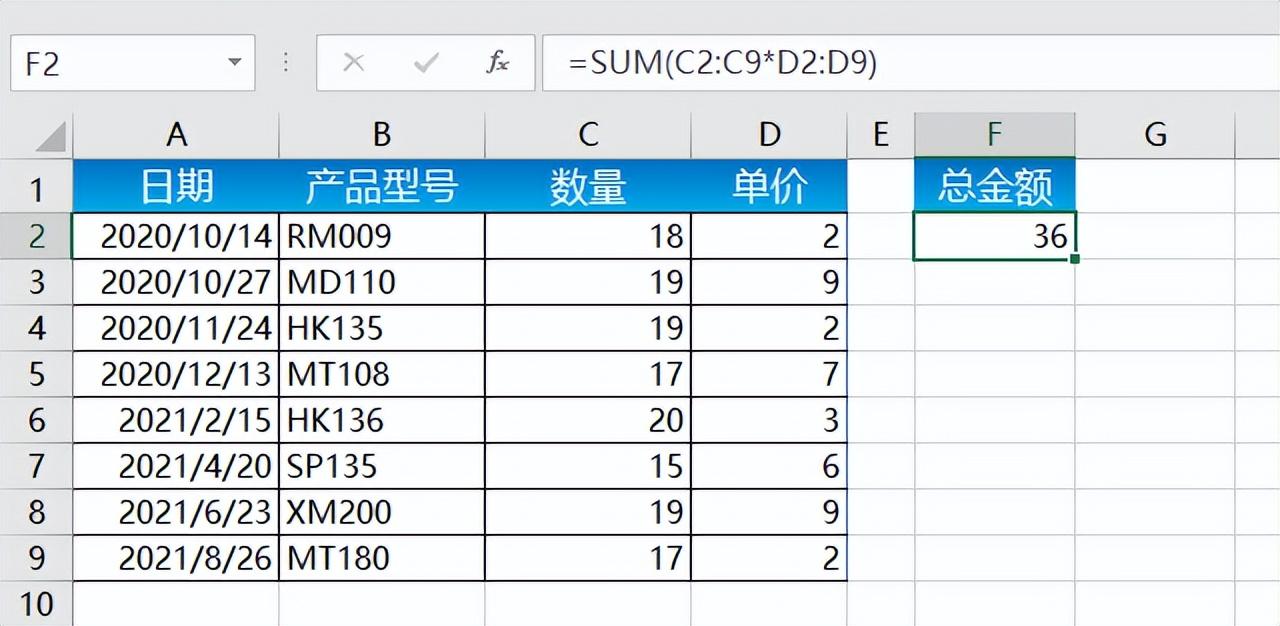Open Insert Function fx dialog
The height and width of the screenshot is (626, 1280).
[497, 63]
